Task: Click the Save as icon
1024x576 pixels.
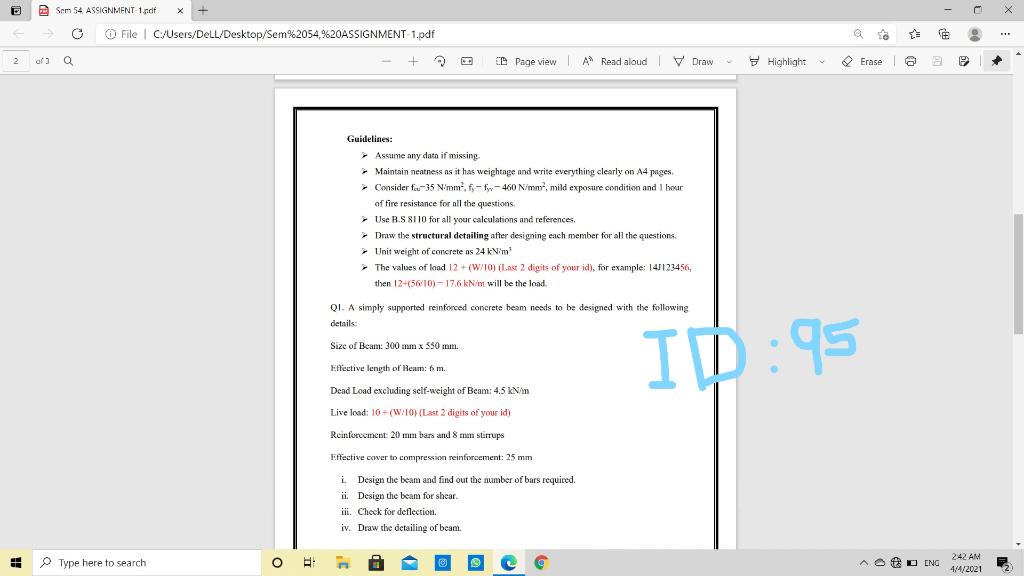Action: pyautogui.click(x=964, y=61)
